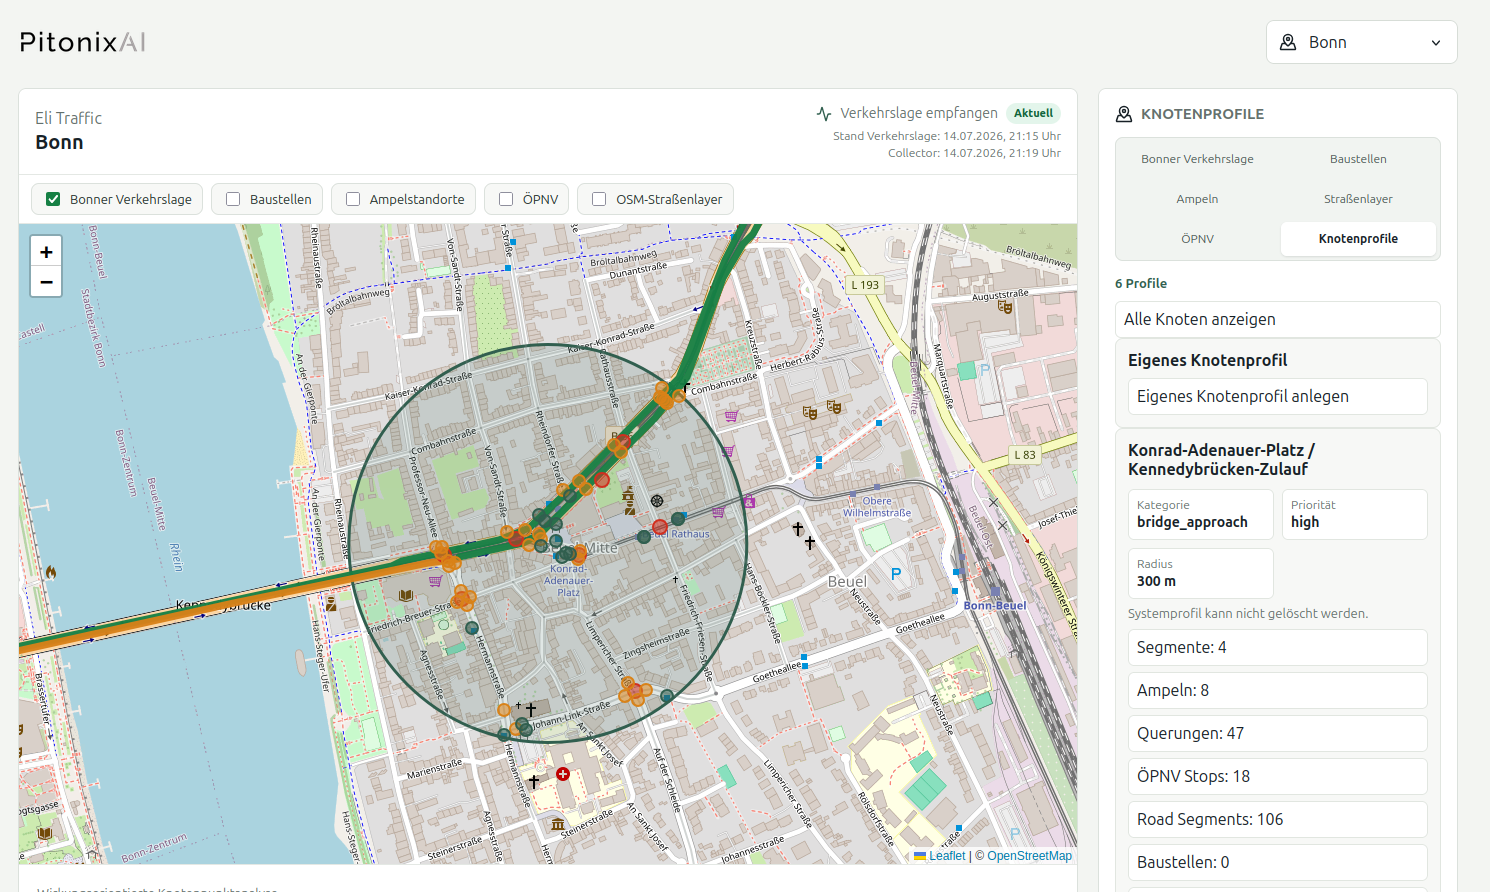Screen dimensions: 1490x892
Task: Click the large church cross on Johann-Link-Straße
Action: [x=531, y=709]
